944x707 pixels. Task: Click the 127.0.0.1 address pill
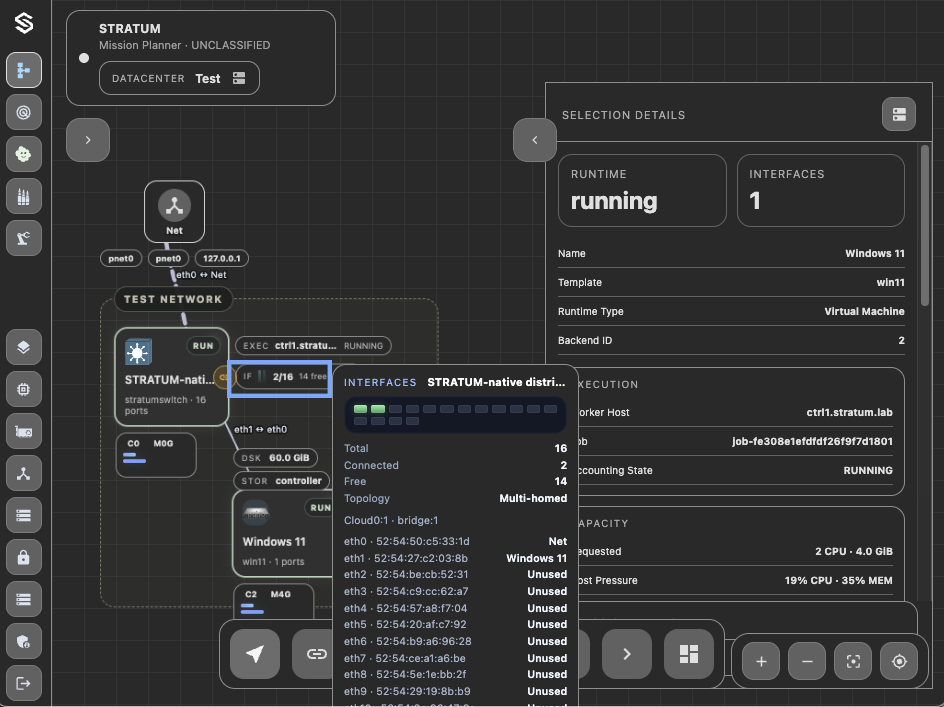tap(222, 258)
